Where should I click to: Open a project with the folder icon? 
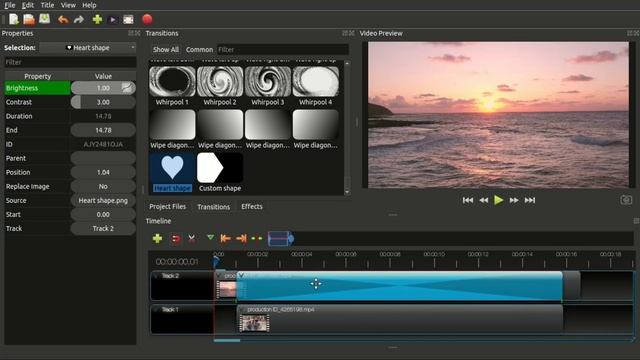(29, 19)
